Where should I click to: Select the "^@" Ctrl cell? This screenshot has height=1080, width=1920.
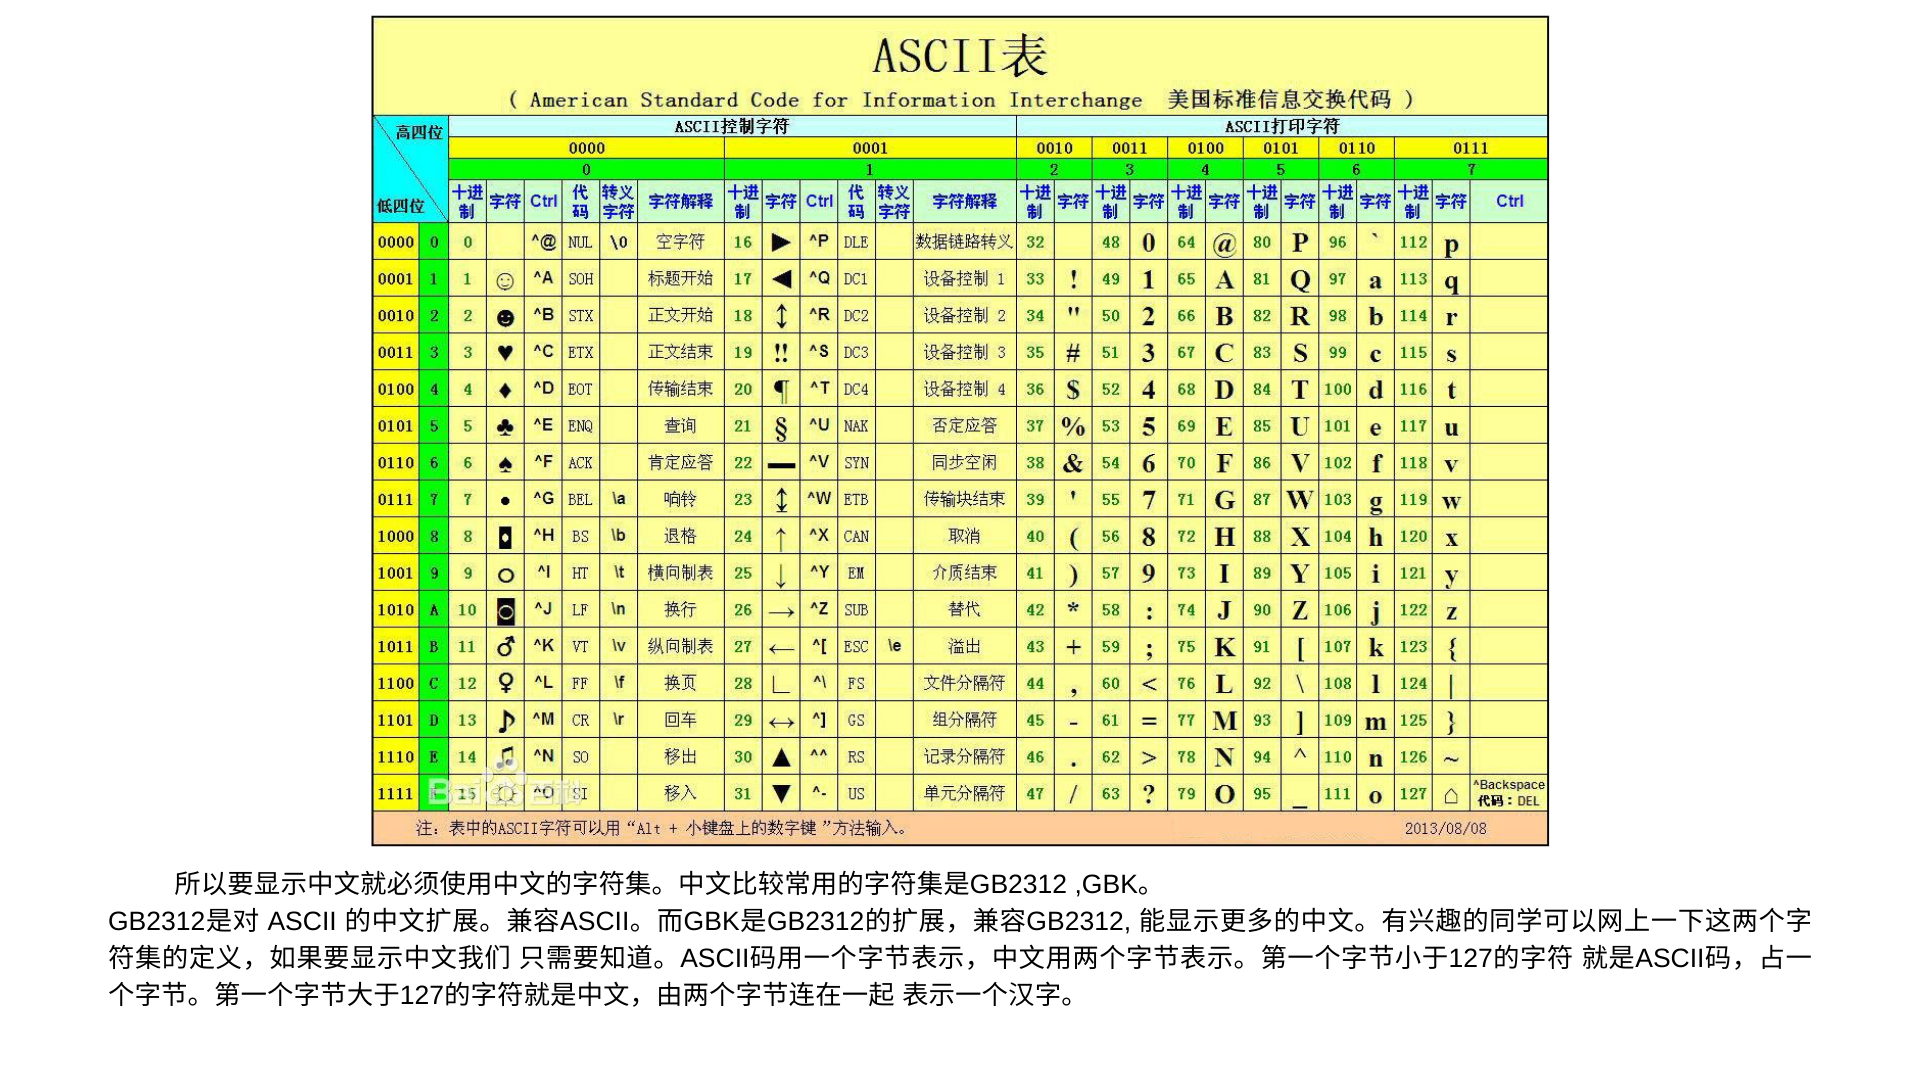(544, 242)
